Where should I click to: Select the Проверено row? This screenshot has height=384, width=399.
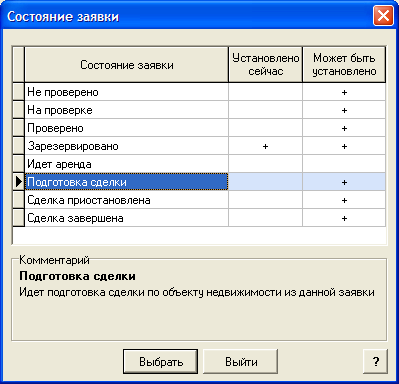point(199,128)
